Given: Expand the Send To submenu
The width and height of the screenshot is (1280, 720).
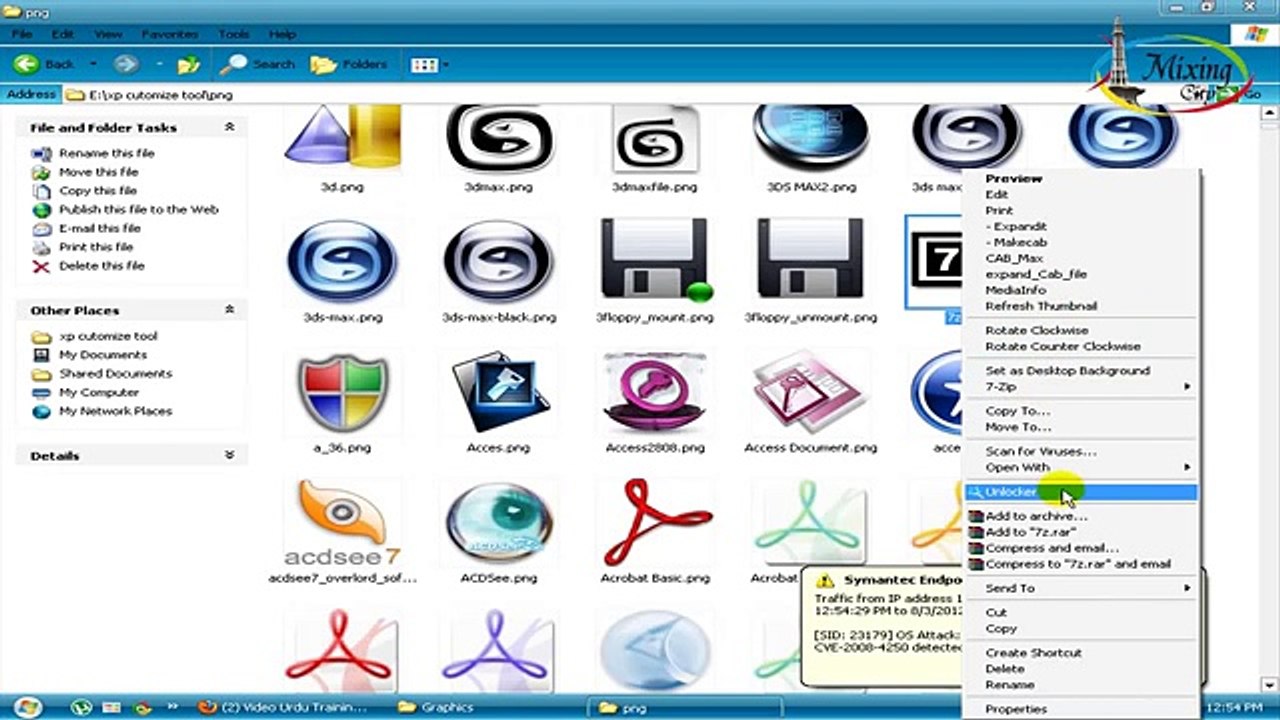Looking at the screenshot, I should tap(1081, 588).
